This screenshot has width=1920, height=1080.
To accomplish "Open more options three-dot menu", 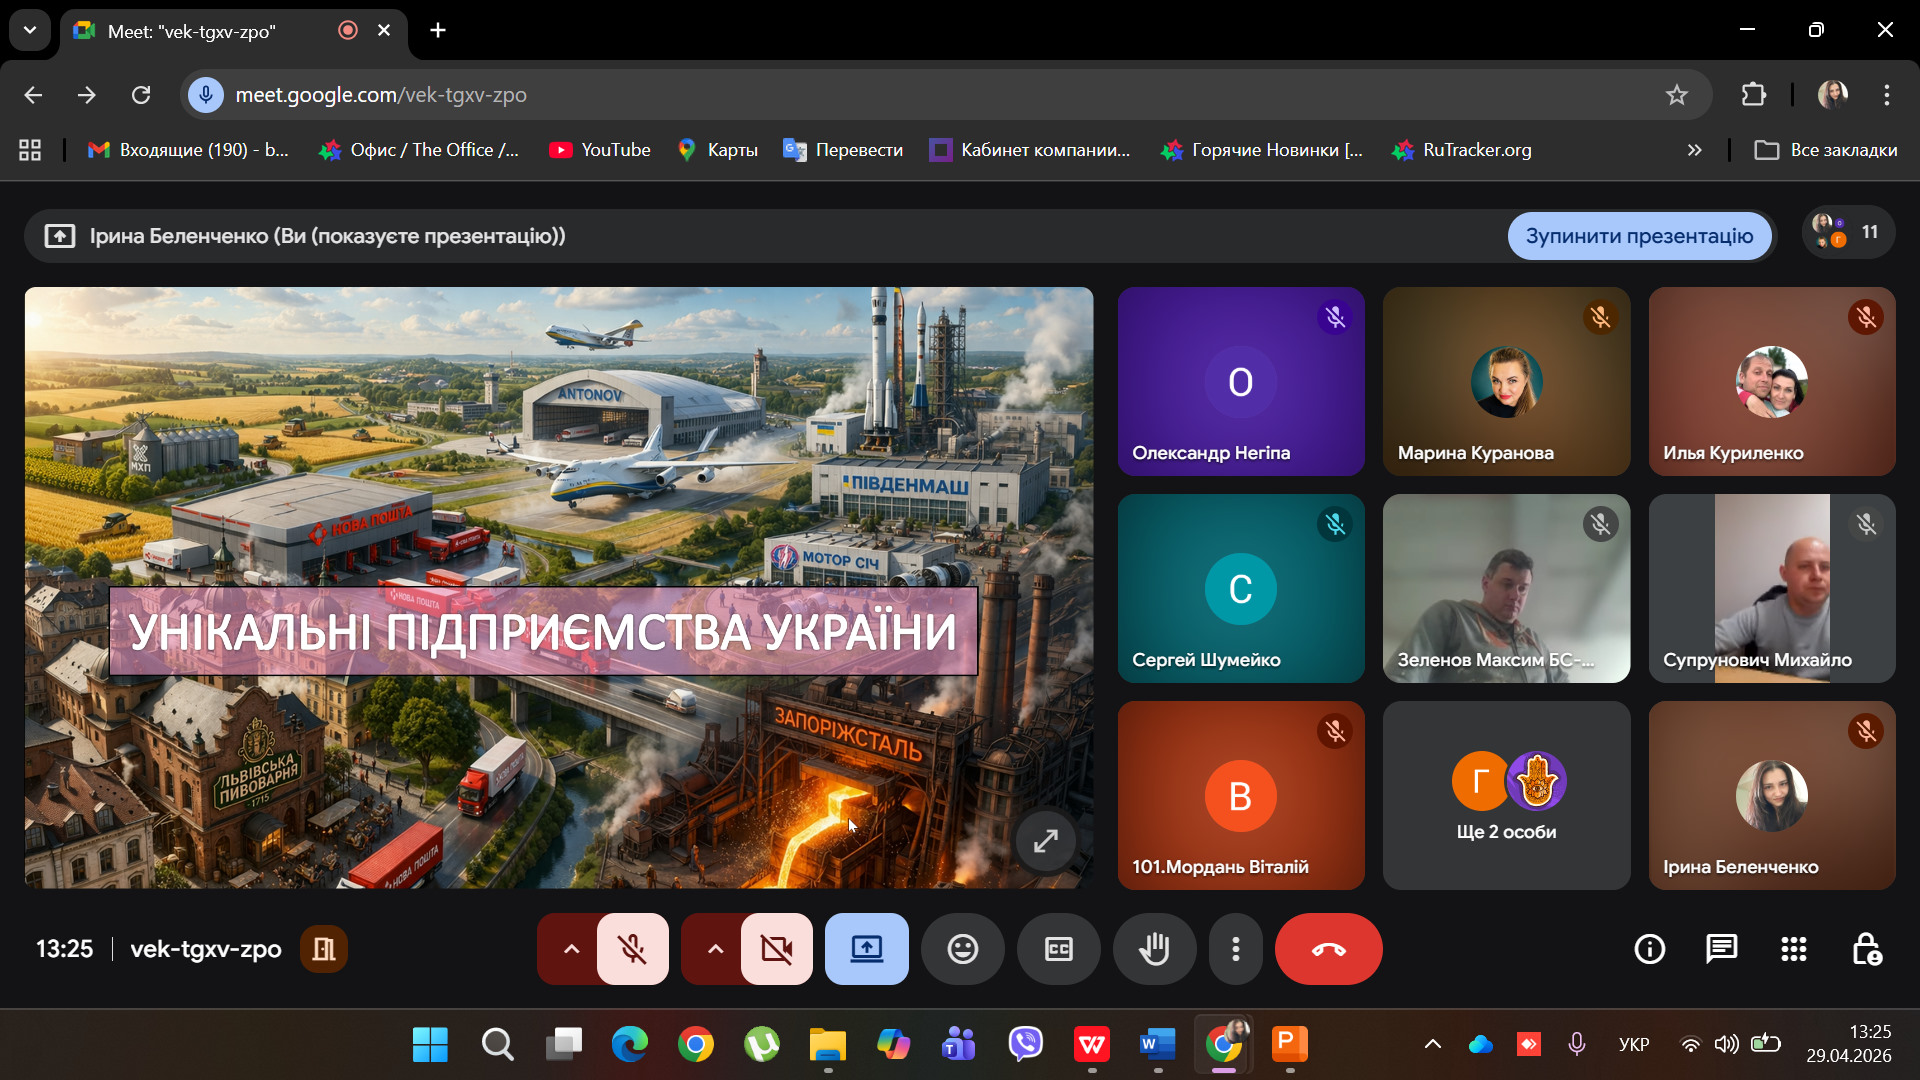I will (1236, 949).
